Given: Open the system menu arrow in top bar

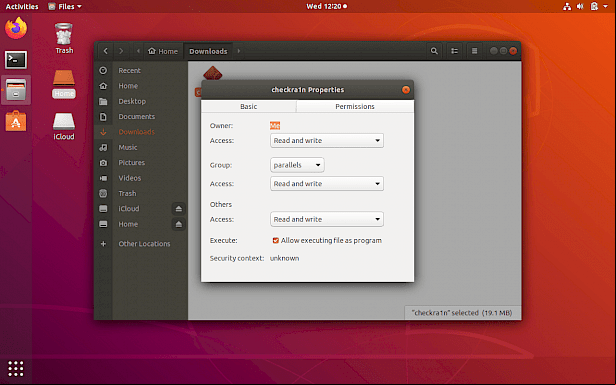Looking at the screenshot, I should pyautogui.click(x=605, y=6).
